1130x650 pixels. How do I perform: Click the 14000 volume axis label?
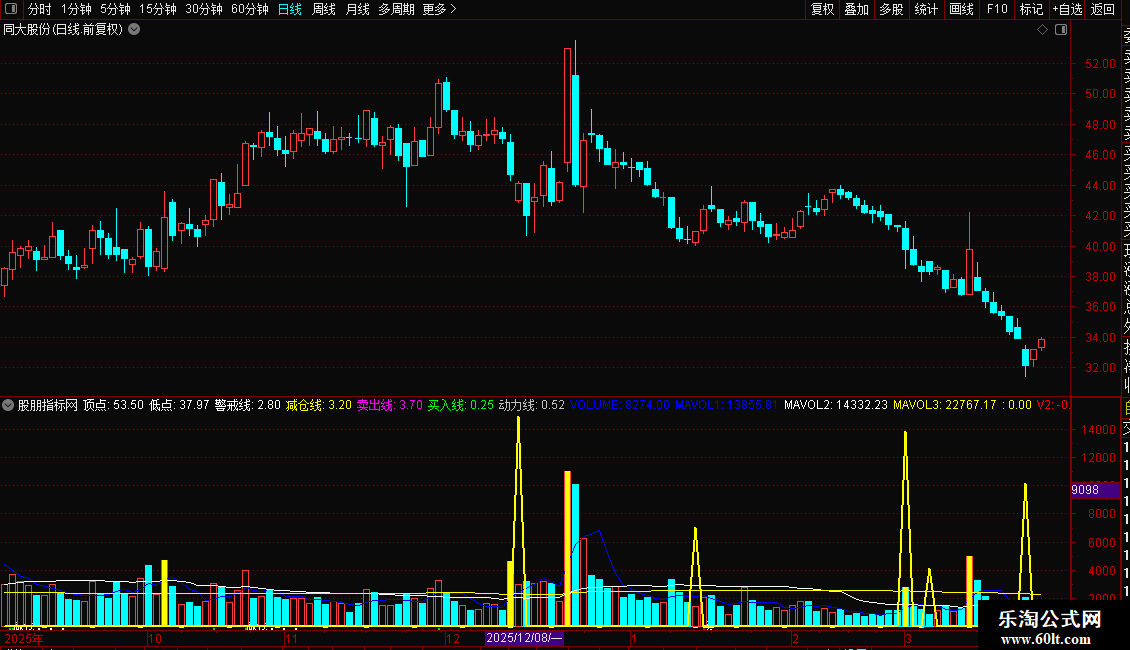coord(1098,429)
